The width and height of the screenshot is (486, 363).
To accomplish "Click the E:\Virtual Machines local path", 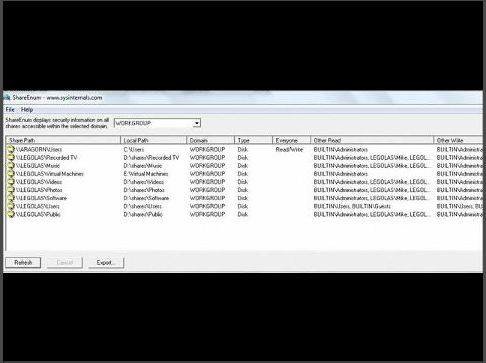I will (x=146, y=174).
